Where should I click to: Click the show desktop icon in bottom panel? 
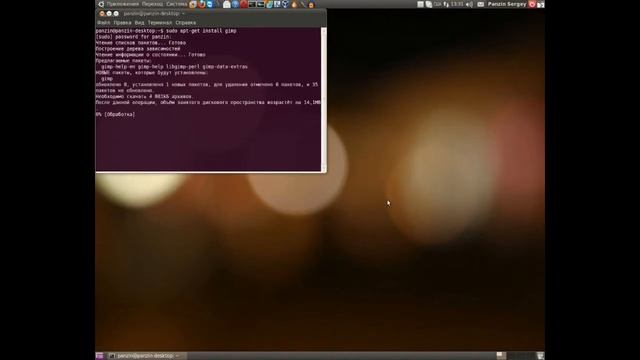click(x=99, y=356)
